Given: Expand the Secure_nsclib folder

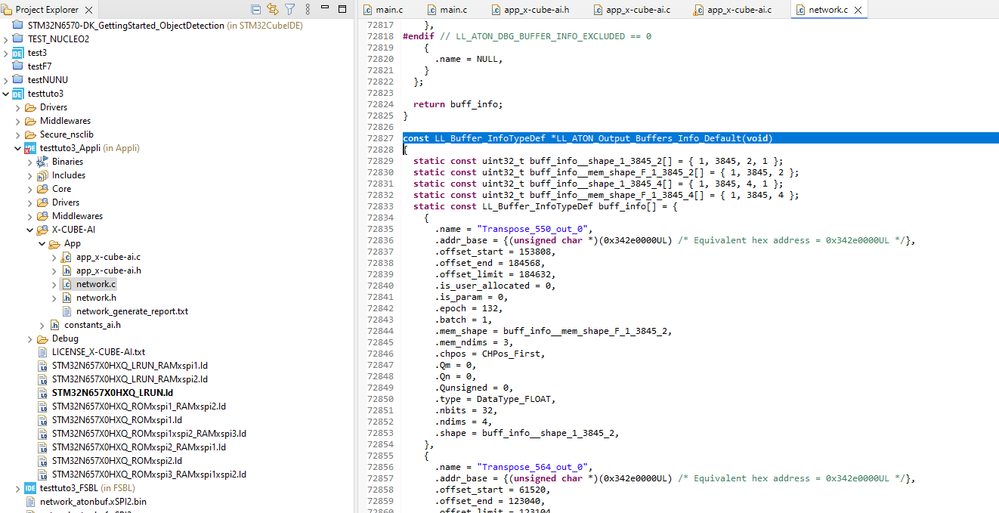Looking at the screenshot, I should 18,134.
